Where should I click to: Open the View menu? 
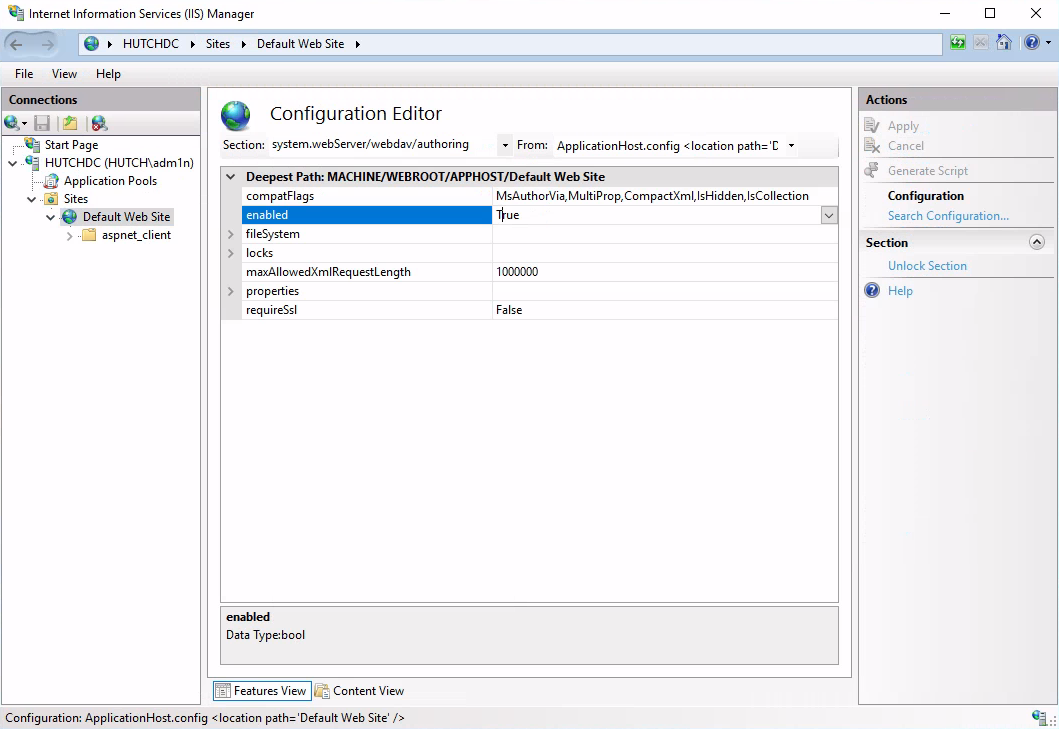point(64,74)
